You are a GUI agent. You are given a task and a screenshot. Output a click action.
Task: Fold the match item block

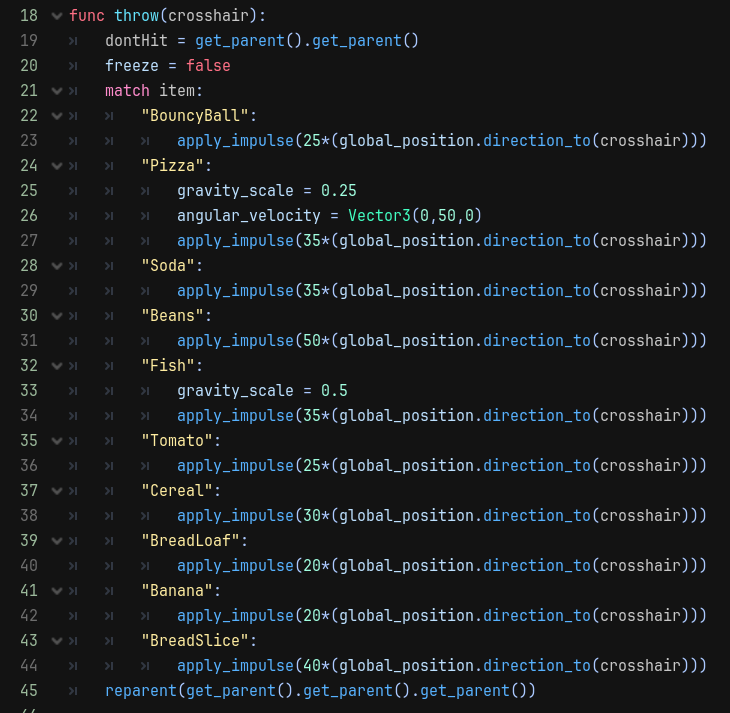tap(56, 91)
